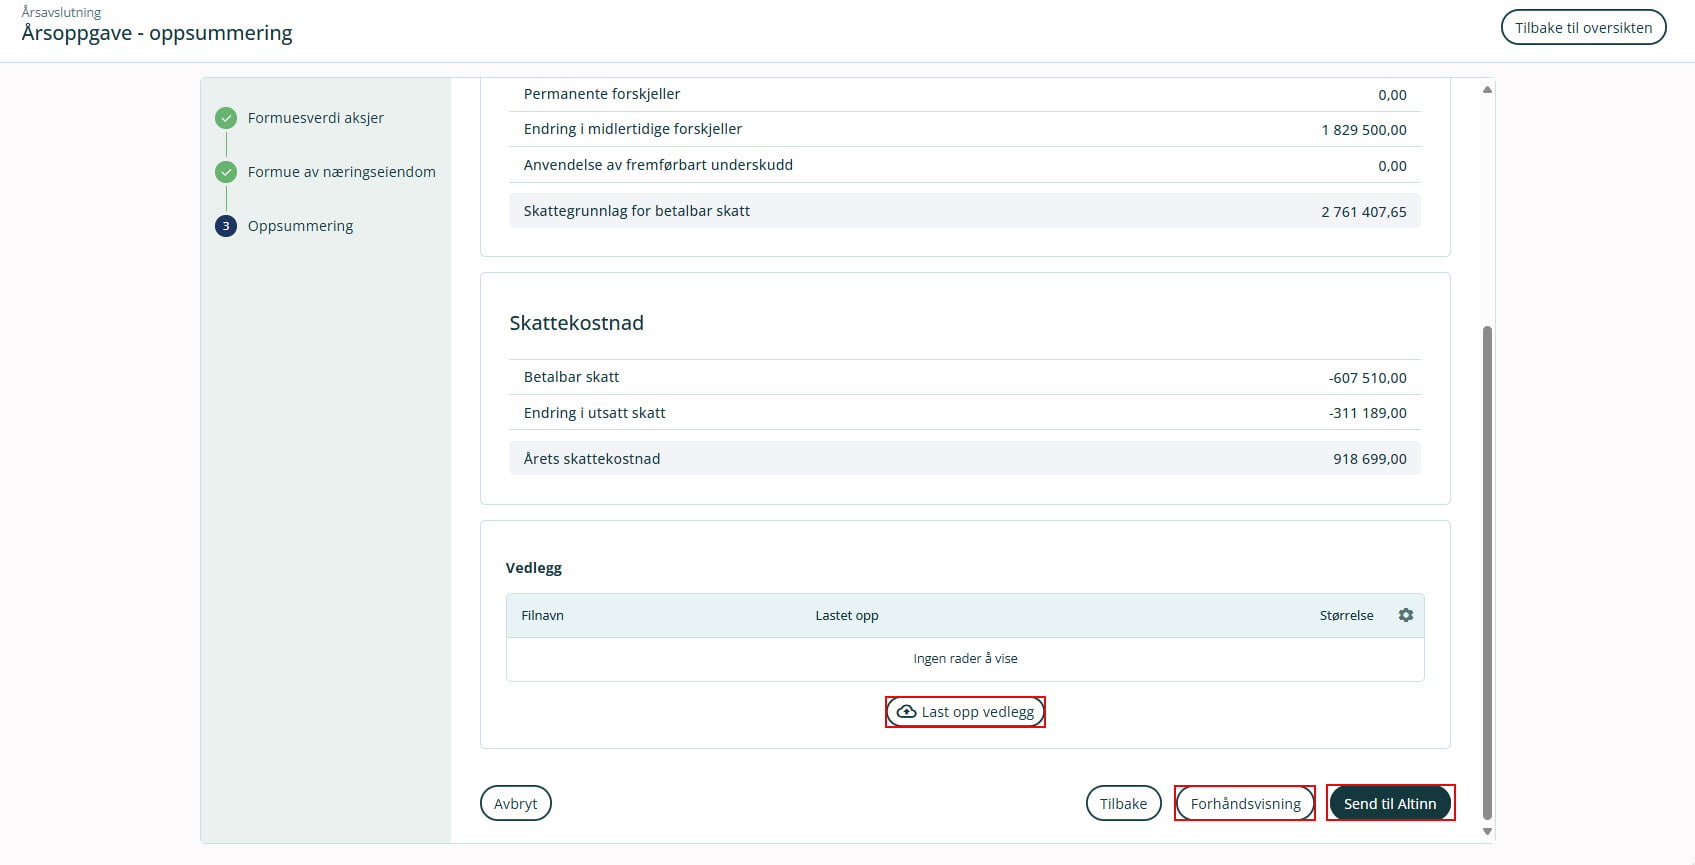Viewport: 1695px width, 865px height.
Task: Select the Skattegrunnlag for betalbar skatt row
Action: point(964,211)
